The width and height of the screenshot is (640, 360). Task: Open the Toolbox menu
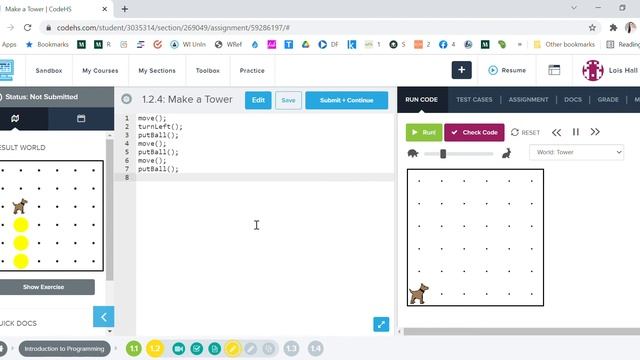pos(207,71)
